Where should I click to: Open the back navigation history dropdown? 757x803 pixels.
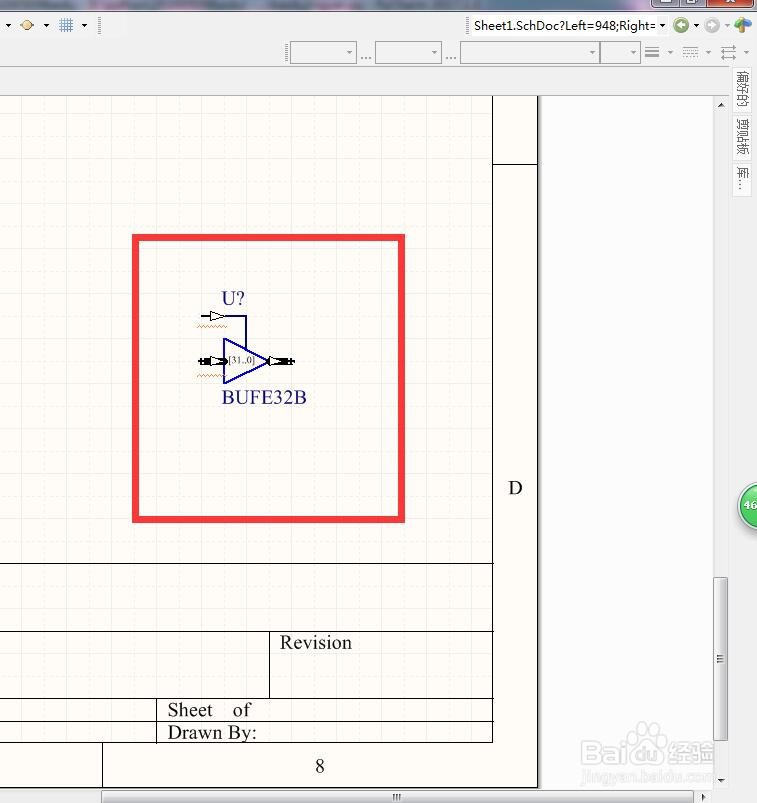pyautogui.click(x=697, y=25)
